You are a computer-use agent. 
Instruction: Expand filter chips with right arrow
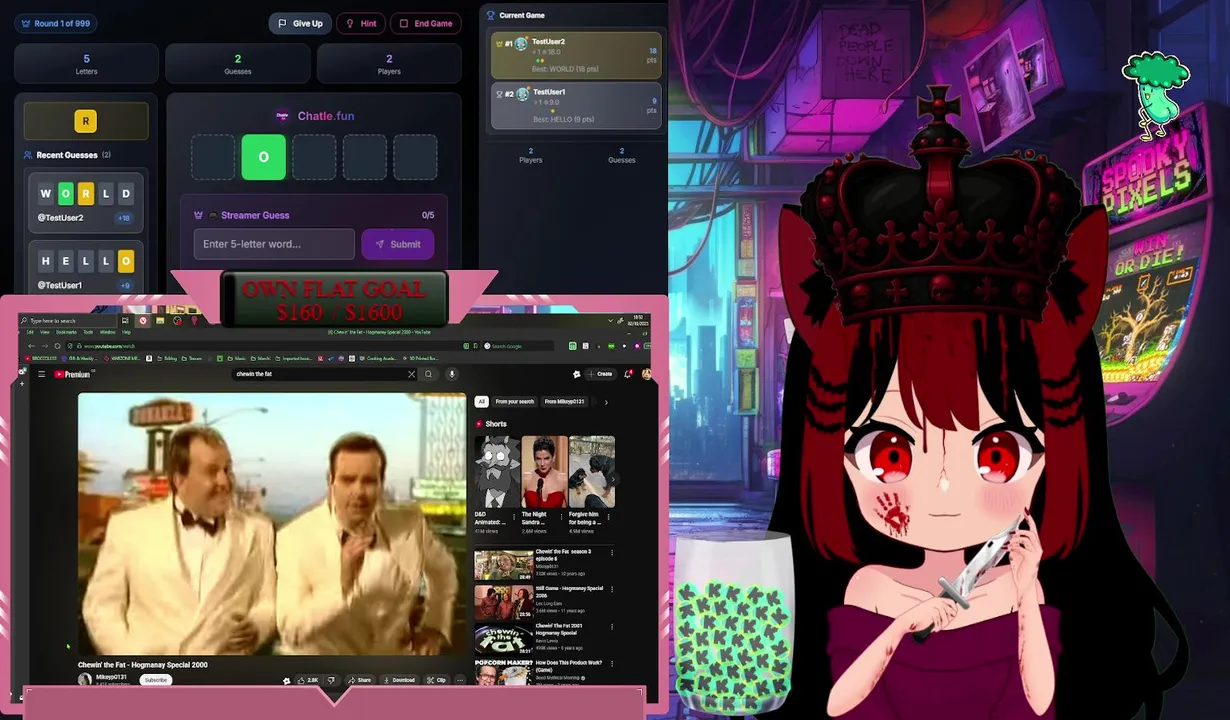(x=606, y=402)
